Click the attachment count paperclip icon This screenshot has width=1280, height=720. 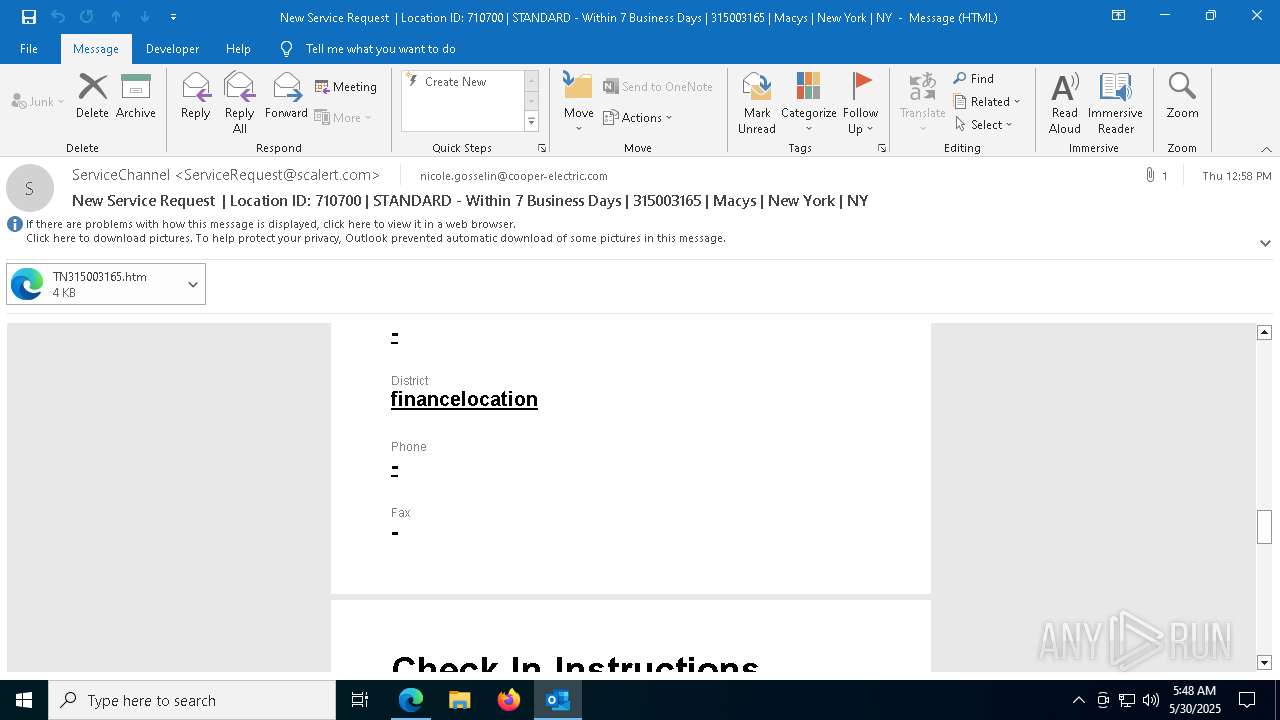[x=1151, y=176]
